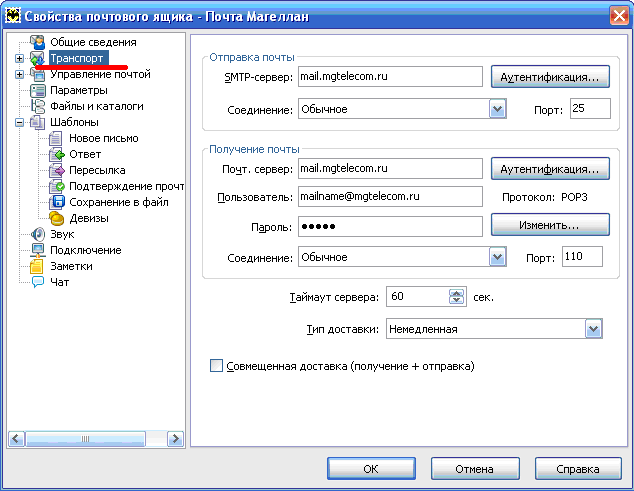Expand the Управление почтой tree node
634x491 pixels.
tap(19, 74)
